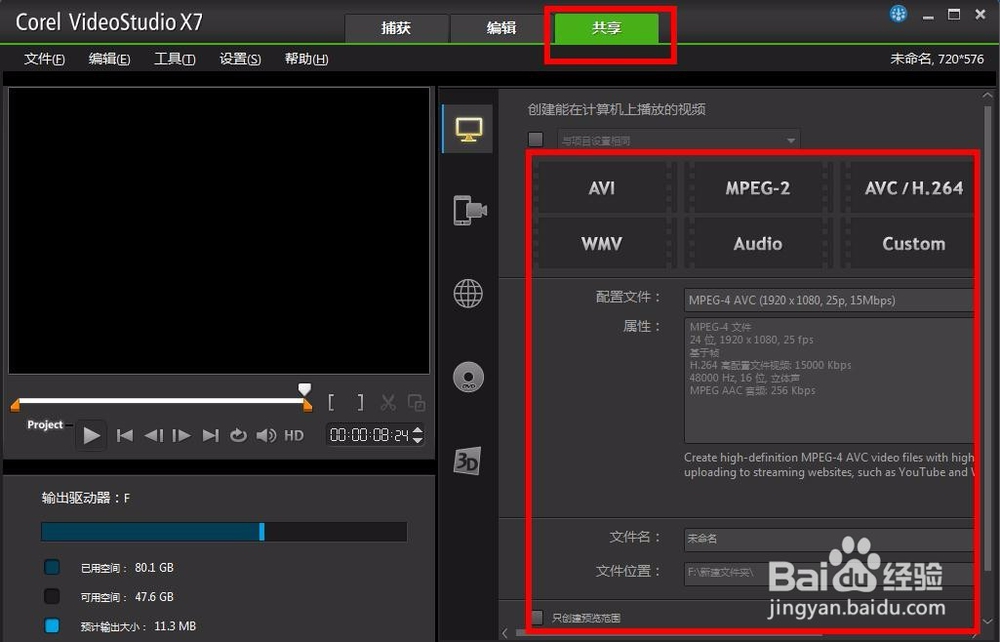This screenshot has width=1000, height=642.
Task: Decrease timecode with the down stepper arrow
Action: tap(418, 440)
